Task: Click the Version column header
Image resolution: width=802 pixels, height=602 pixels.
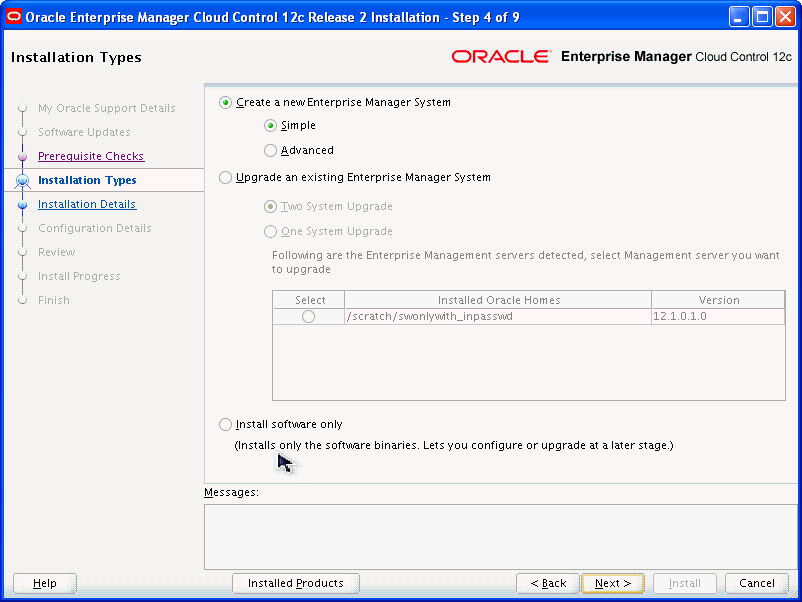Action: tap(718, 300)
